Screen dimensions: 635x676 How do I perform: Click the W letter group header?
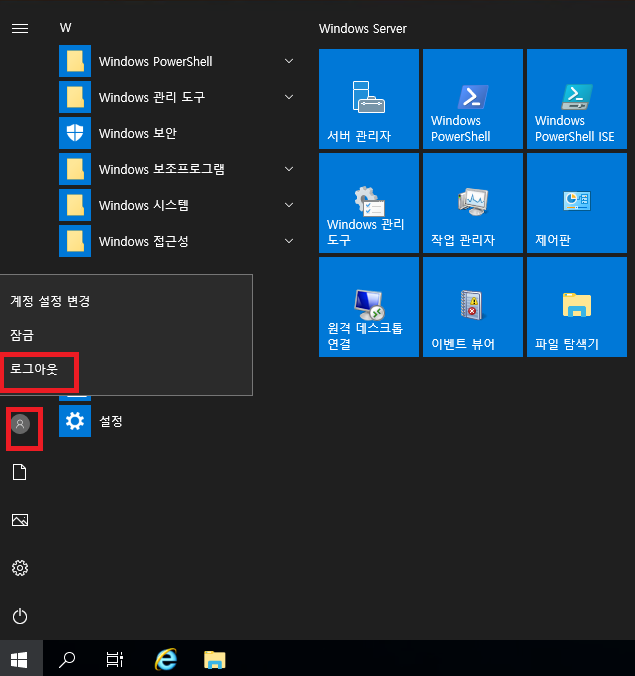point(66,28)
